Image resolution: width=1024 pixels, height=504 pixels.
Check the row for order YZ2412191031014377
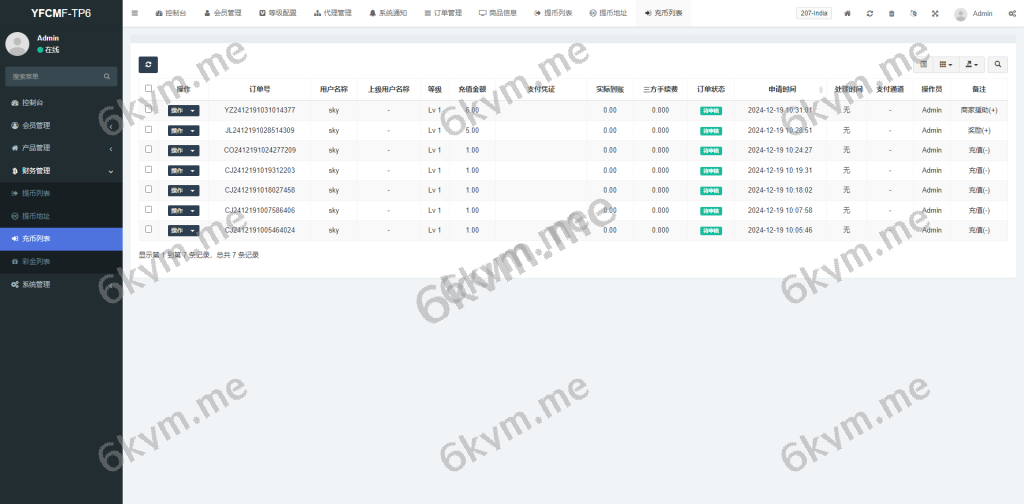[149, 109]
